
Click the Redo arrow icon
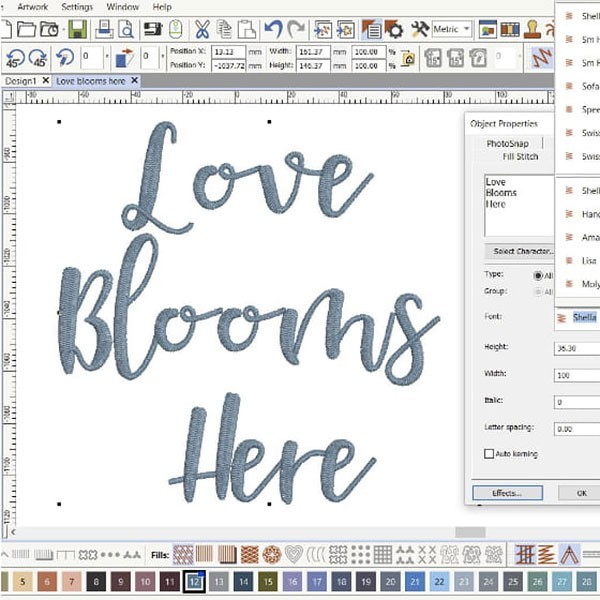(296, 29)
